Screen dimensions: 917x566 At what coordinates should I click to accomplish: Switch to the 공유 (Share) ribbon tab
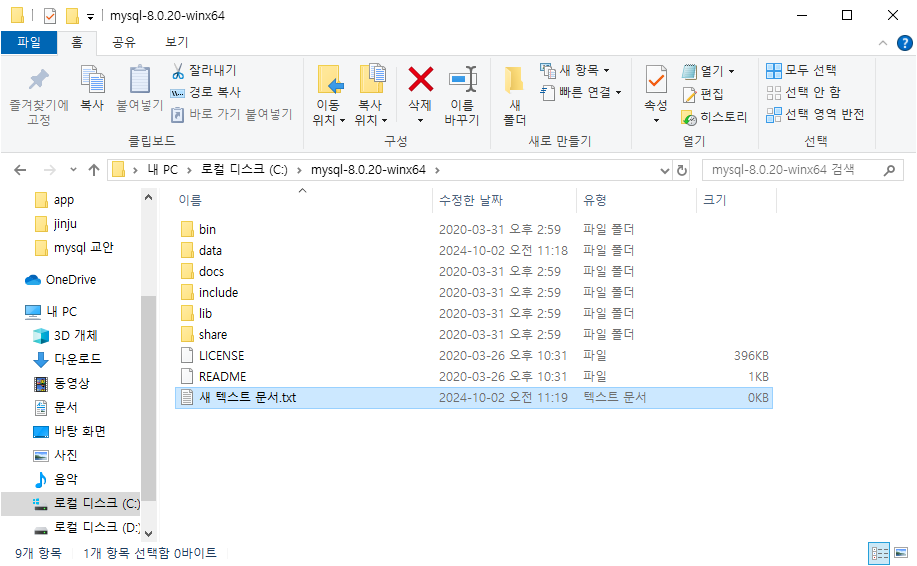coord(124,42)
